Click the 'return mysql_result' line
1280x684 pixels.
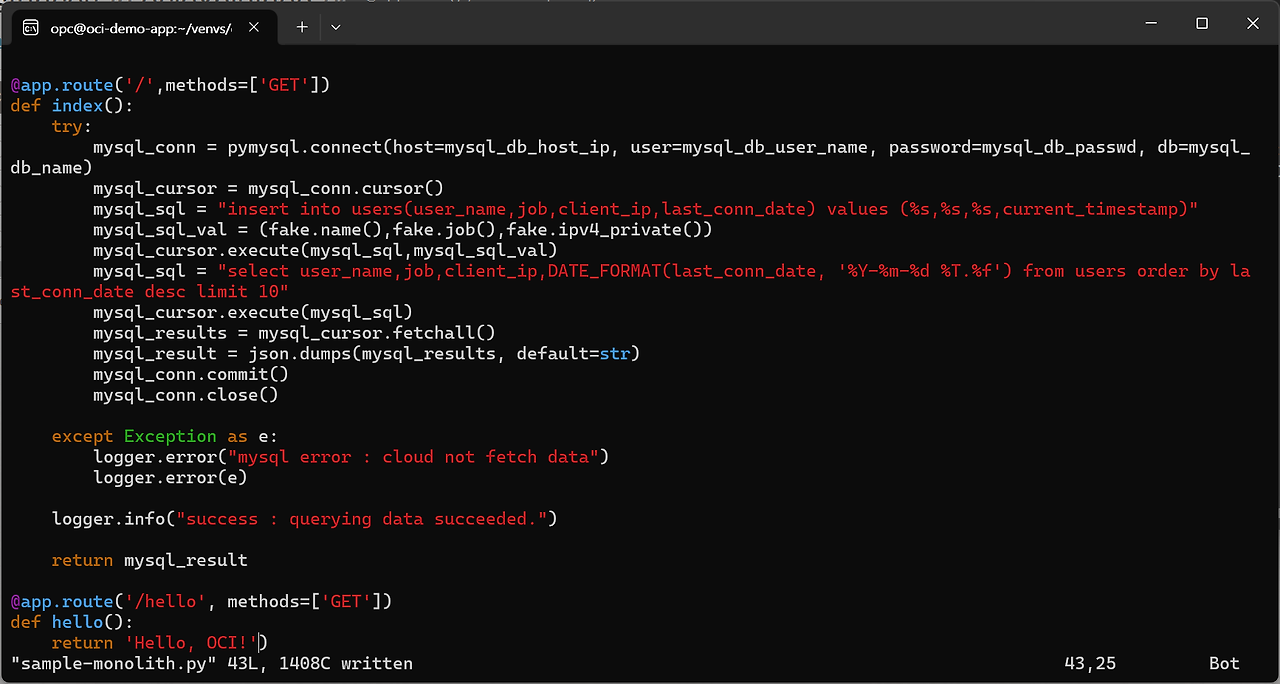point(150,560)
